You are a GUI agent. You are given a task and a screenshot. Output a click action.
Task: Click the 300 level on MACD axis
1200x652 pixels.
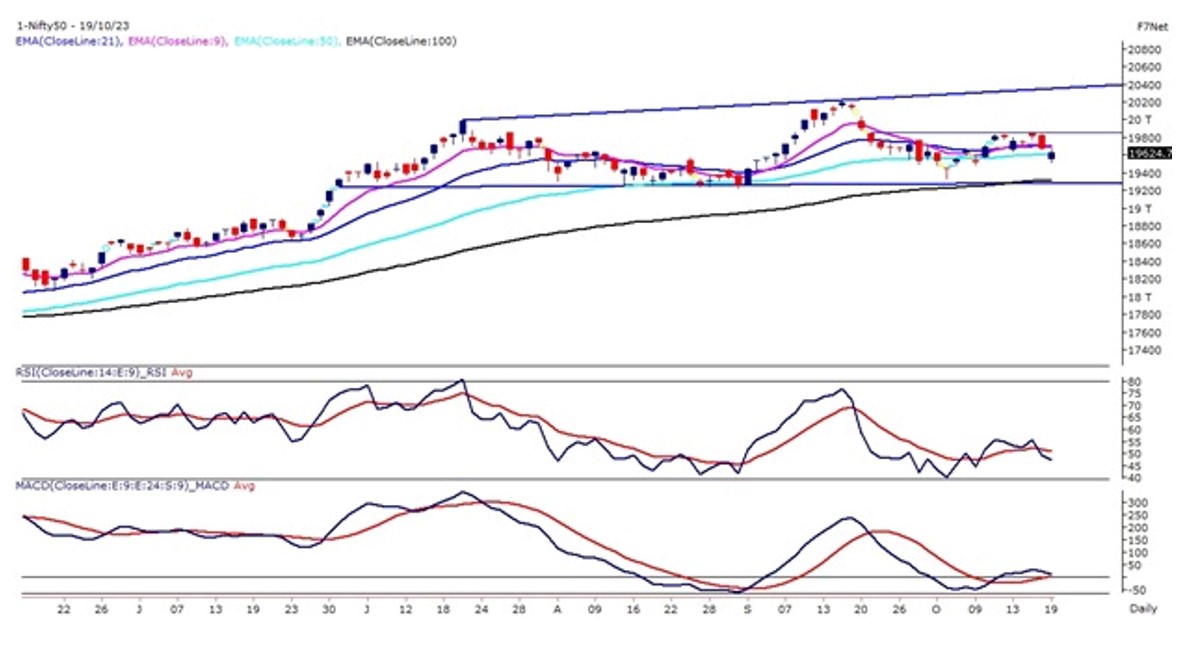pyautogui.click(x=1139, y=503)
